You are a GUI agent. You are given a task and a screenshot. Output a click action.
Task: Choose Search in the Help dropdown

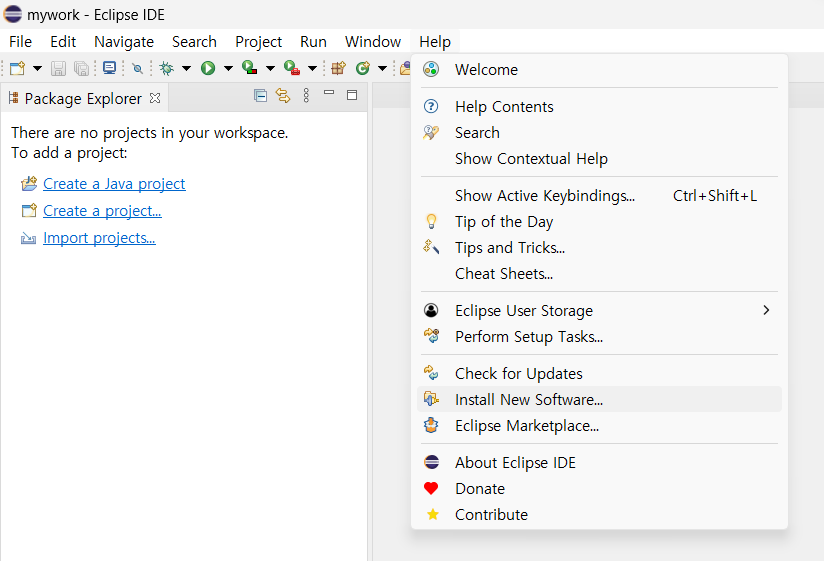tap(599, 132)
